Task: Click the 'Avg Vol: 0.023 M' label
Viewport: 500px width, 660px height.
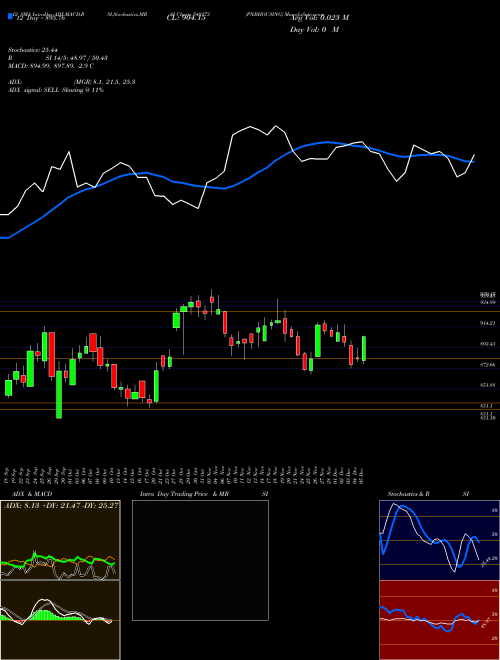Action: tap(319, 17)
